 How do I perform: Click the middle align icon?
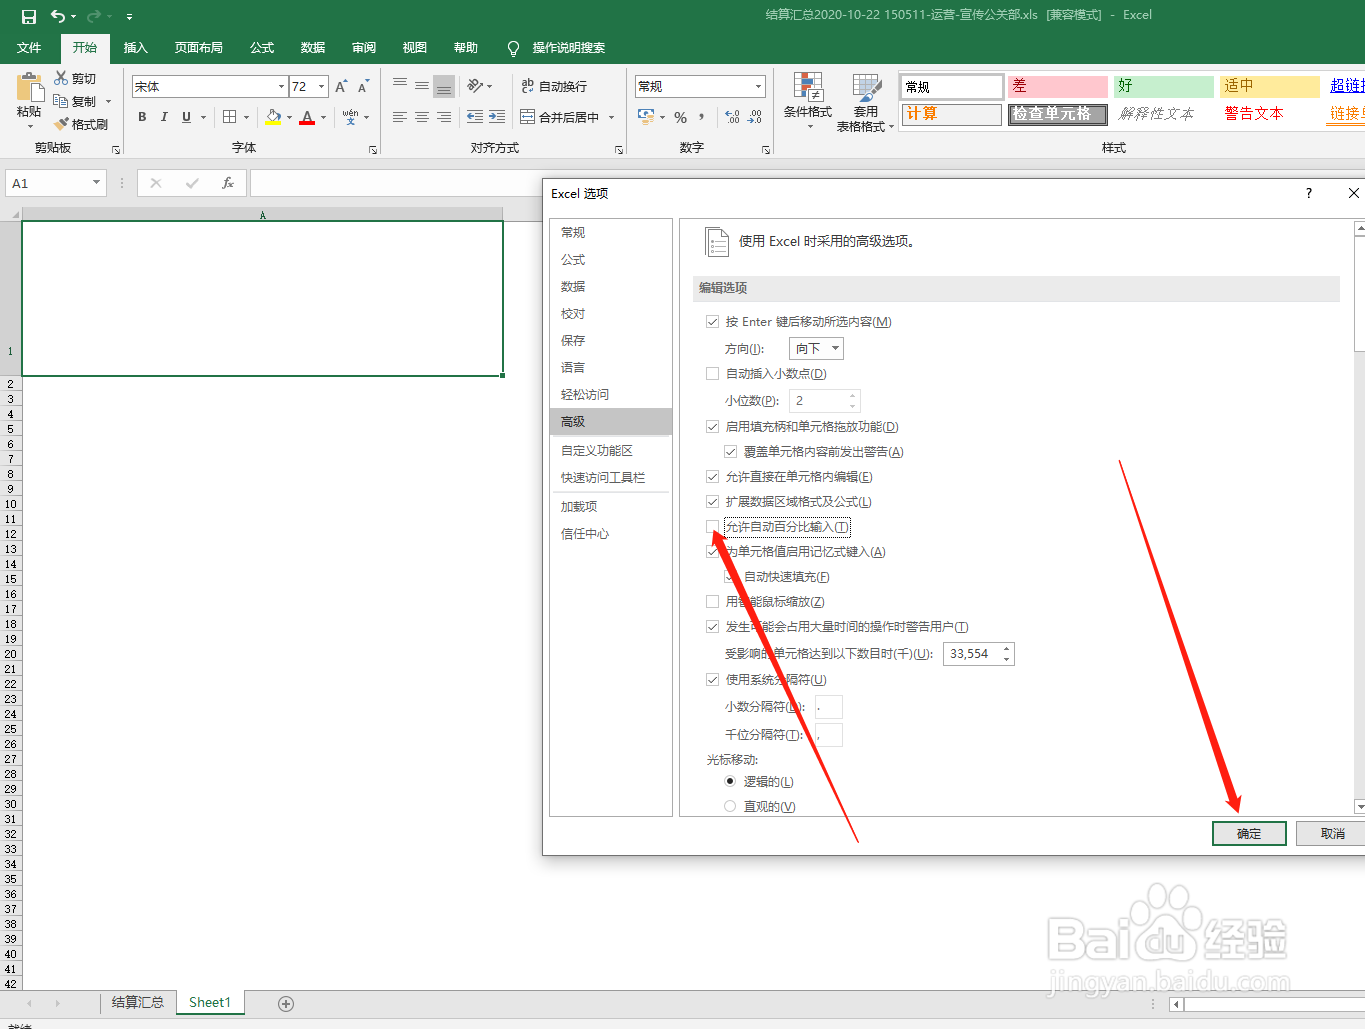click(422, 86)
